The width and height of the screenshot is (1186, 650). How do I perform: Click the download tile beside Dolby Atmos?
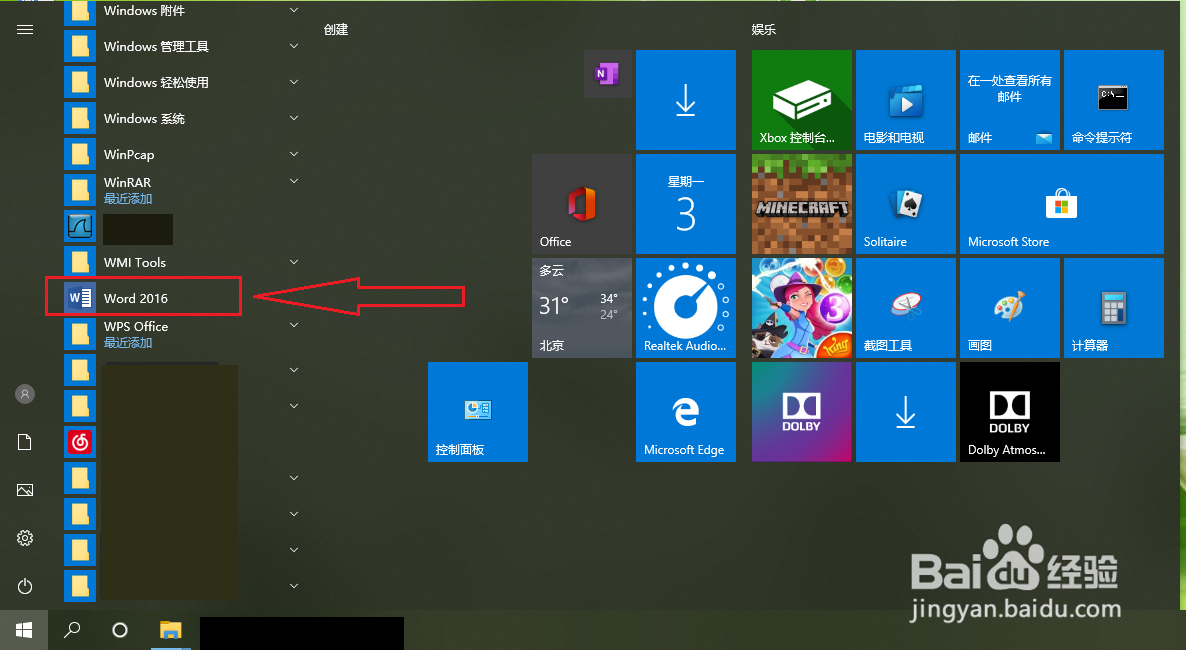click(x=905, y=412)
